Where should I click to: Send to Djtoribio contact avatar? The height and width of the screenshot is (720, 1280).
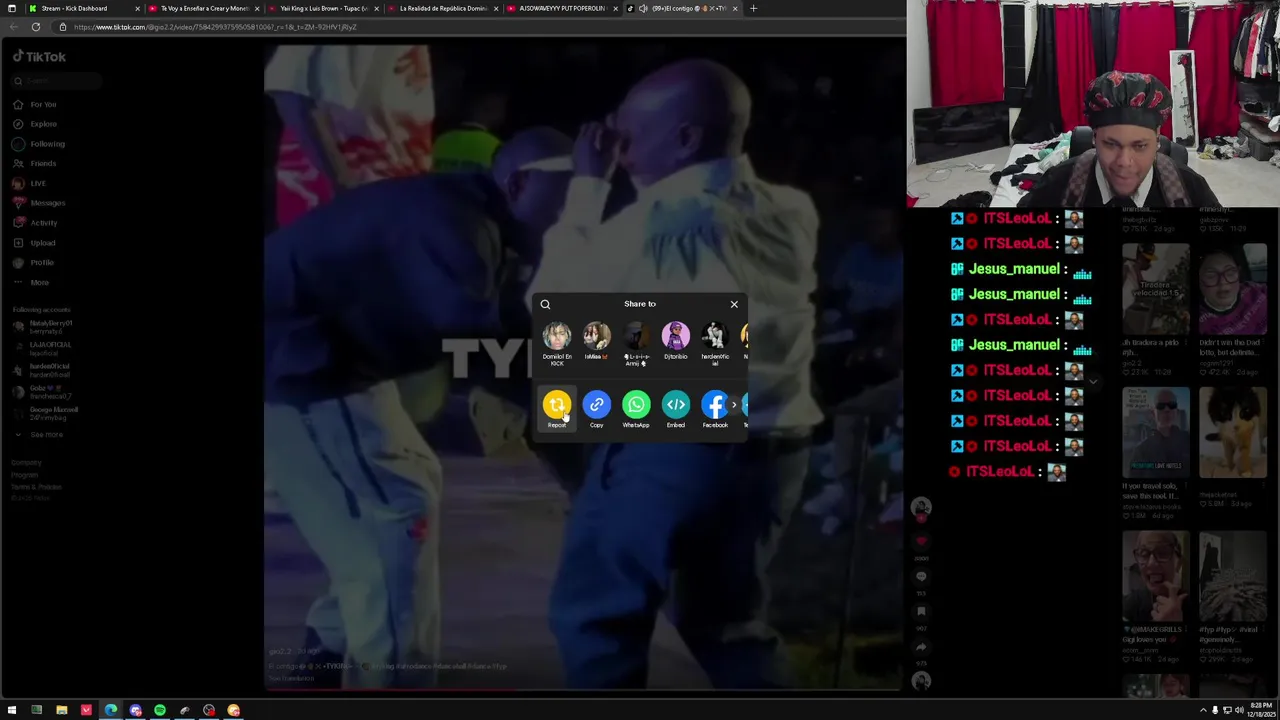pos(676,336)
